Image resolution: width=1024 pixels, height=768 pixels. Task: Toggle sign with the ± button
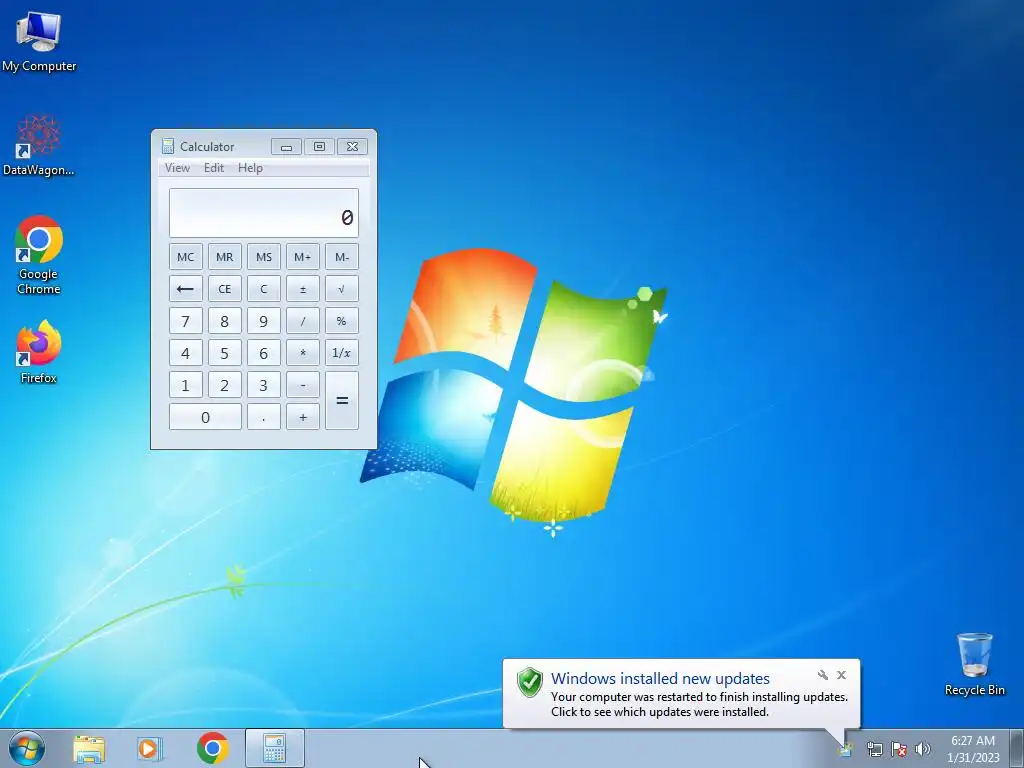click(x=302, y=289)
